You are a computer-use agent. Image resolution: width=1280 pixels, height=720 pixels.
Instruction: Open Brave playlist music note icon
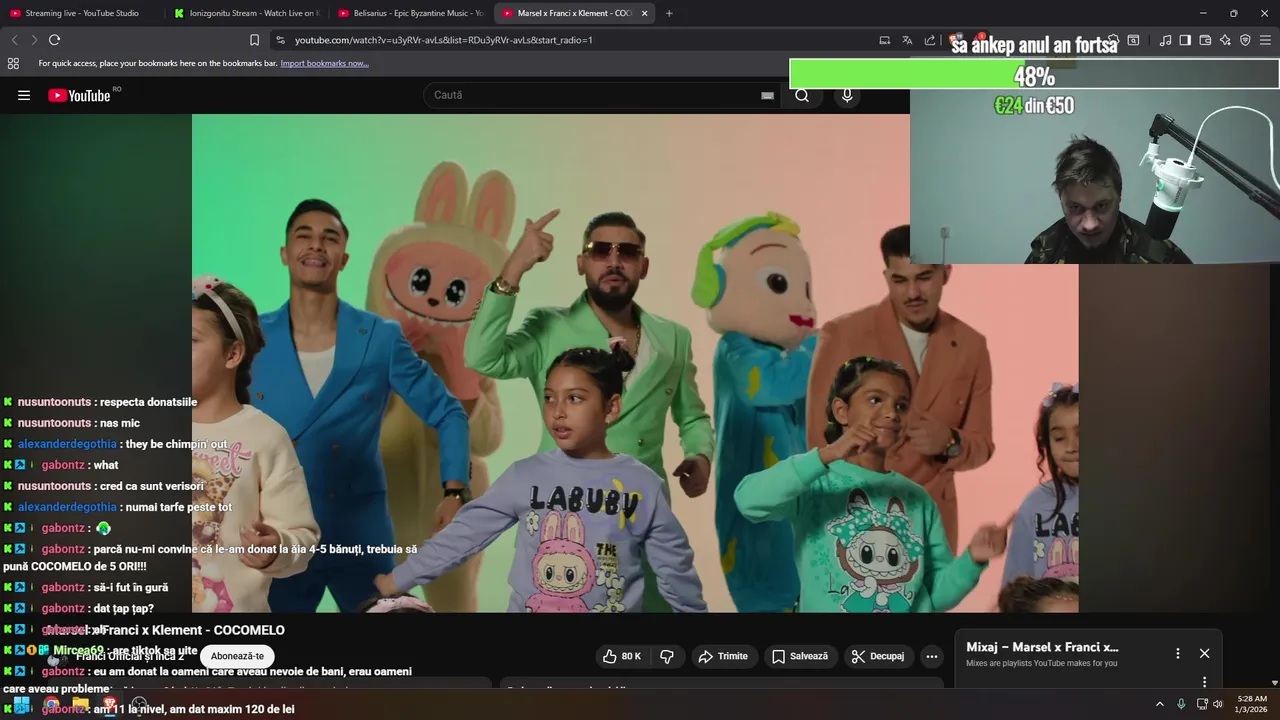point(1165,40)
